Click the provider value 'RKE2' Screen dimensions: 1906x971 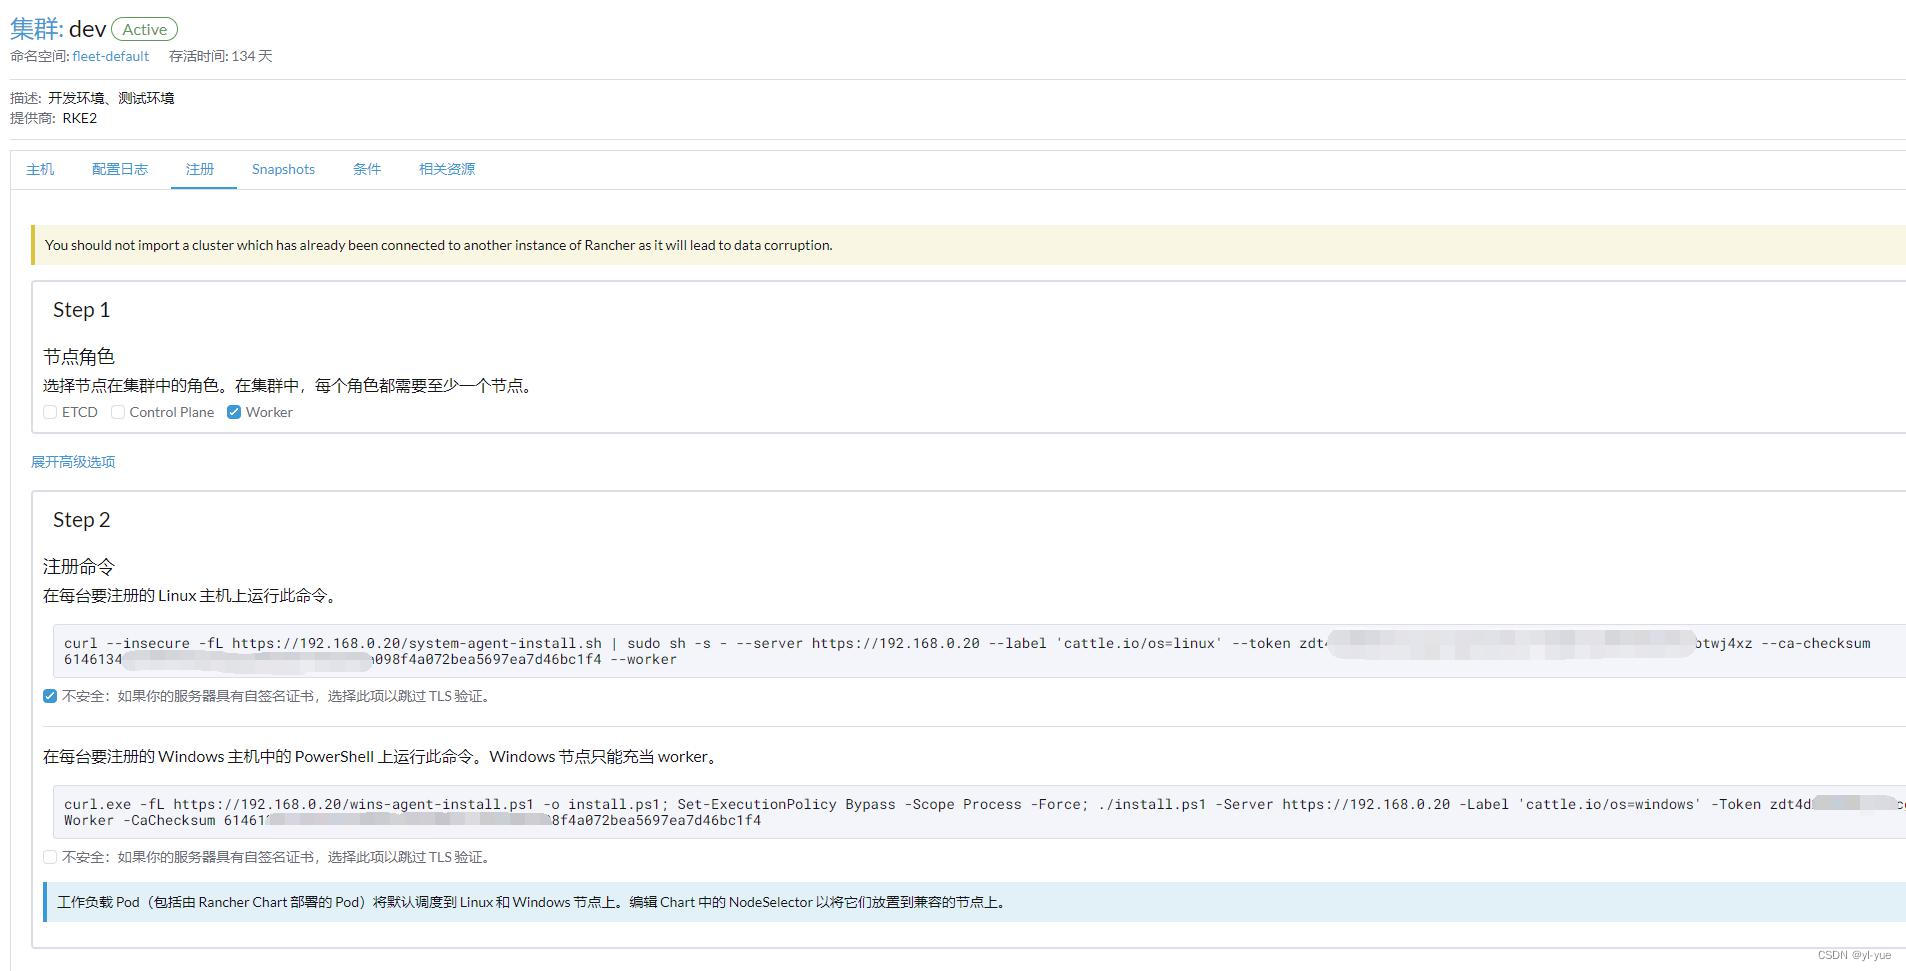tap(80, 118)
